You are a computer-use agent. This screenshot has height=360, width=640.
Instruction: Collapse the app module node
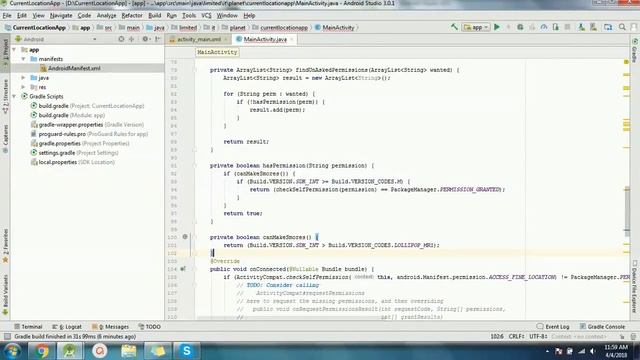coord(14,49)
